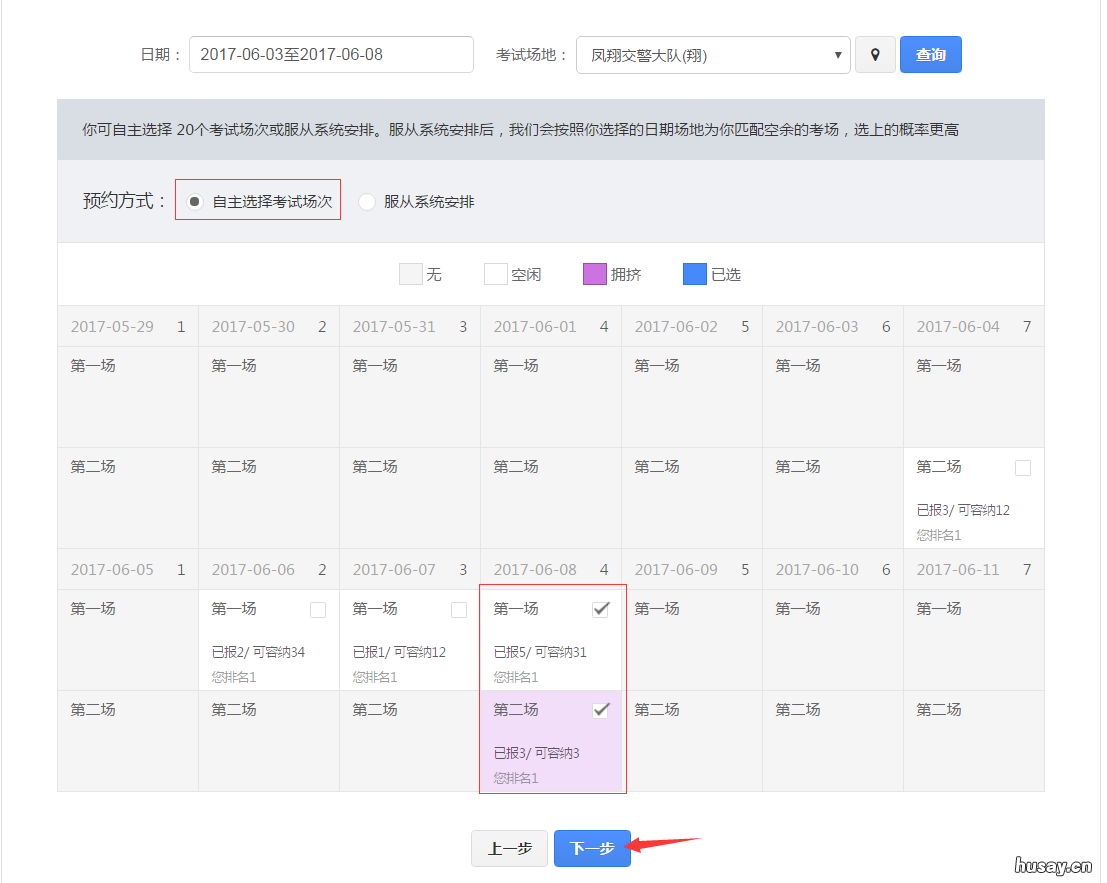Click the location pin icon beside venue dropdown
Viewport: 1107px width, 883px height.
[875, 55]
